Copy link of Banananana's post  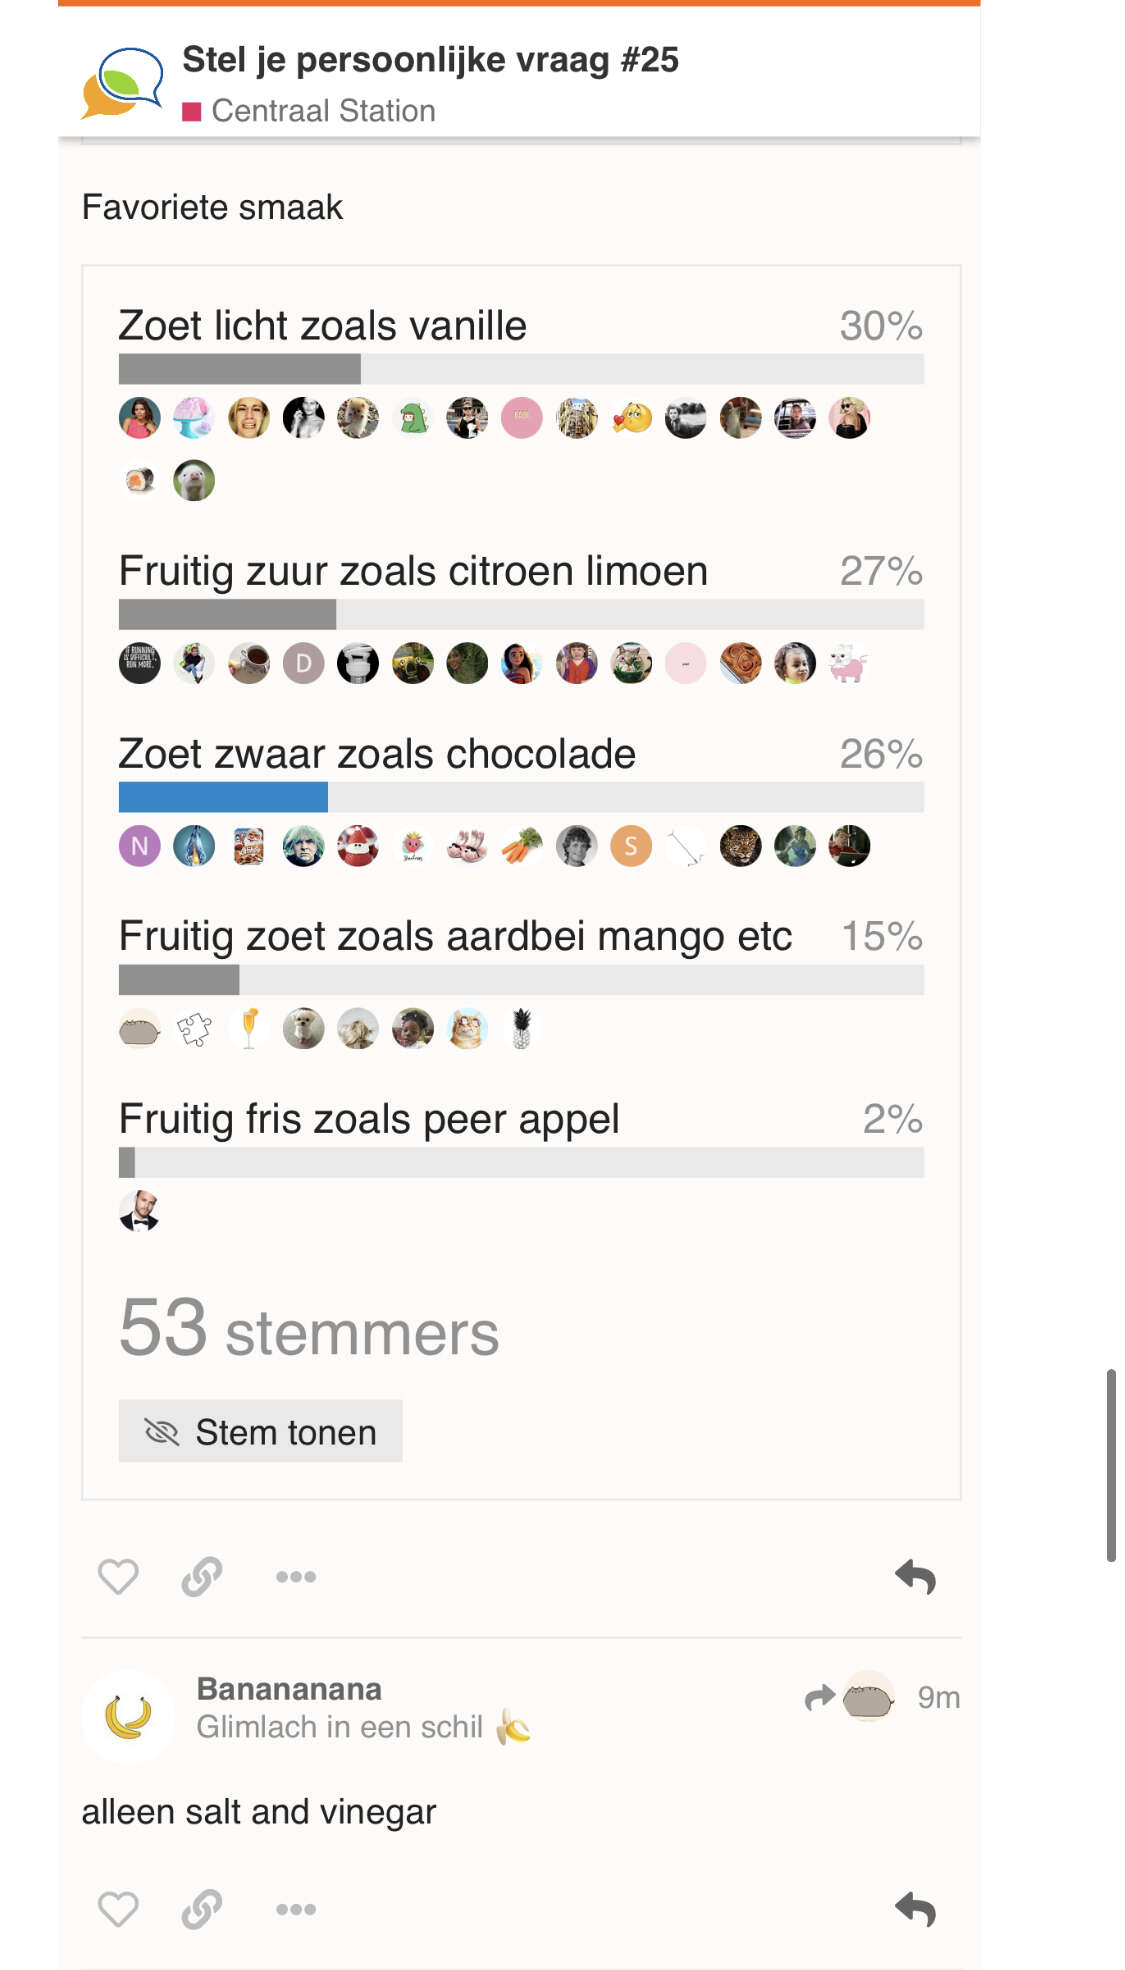202,1909
